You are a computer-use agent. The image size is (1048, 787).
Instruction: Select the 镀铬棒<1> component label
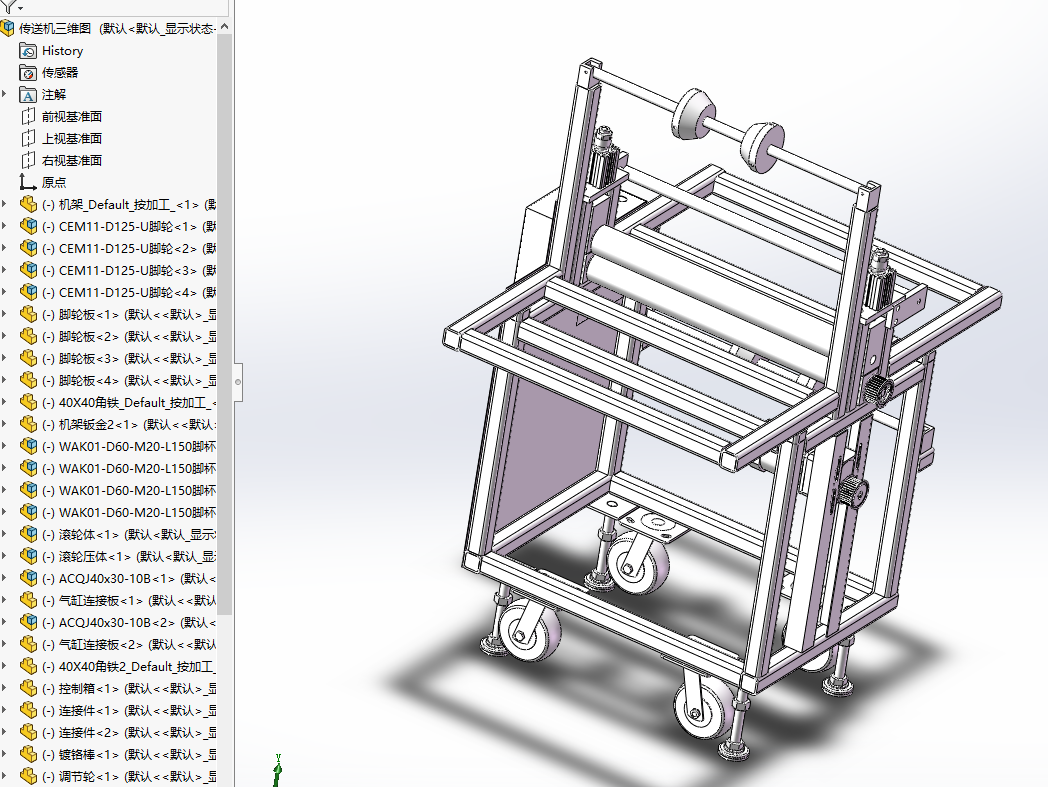[129, 755]
